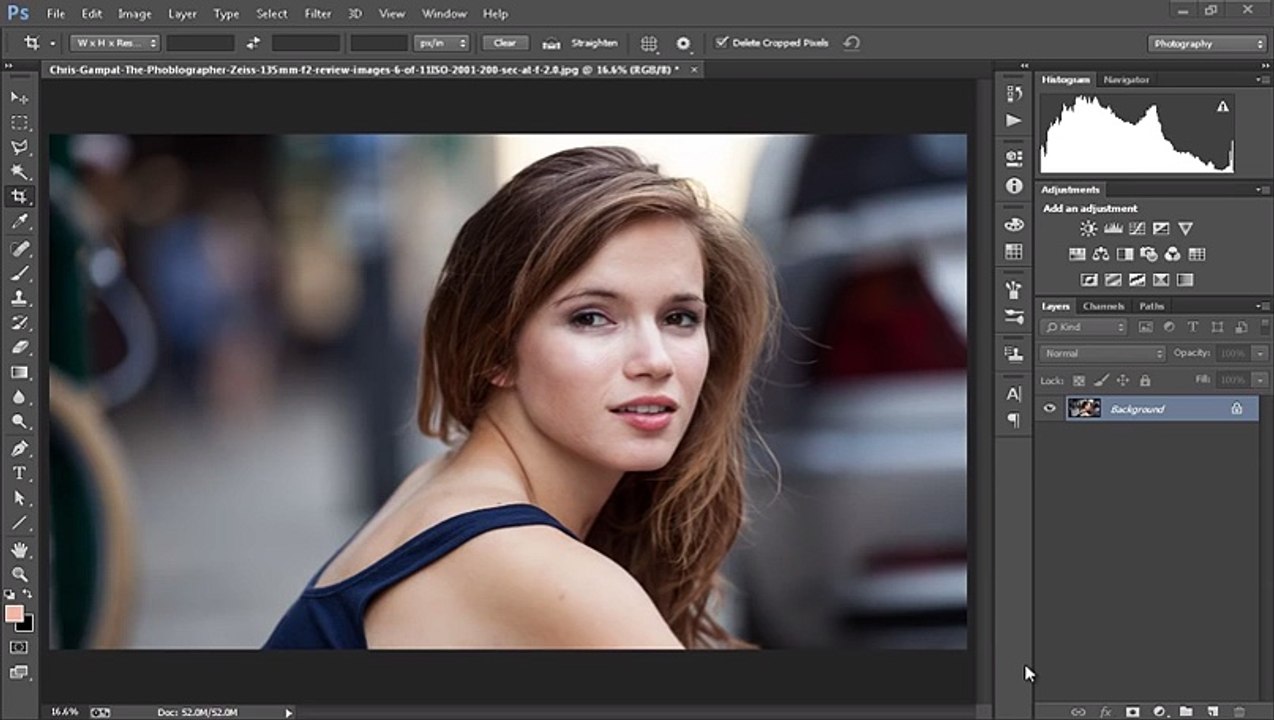
Task: Add a Curves adjustment
Action: (1137, 229)
